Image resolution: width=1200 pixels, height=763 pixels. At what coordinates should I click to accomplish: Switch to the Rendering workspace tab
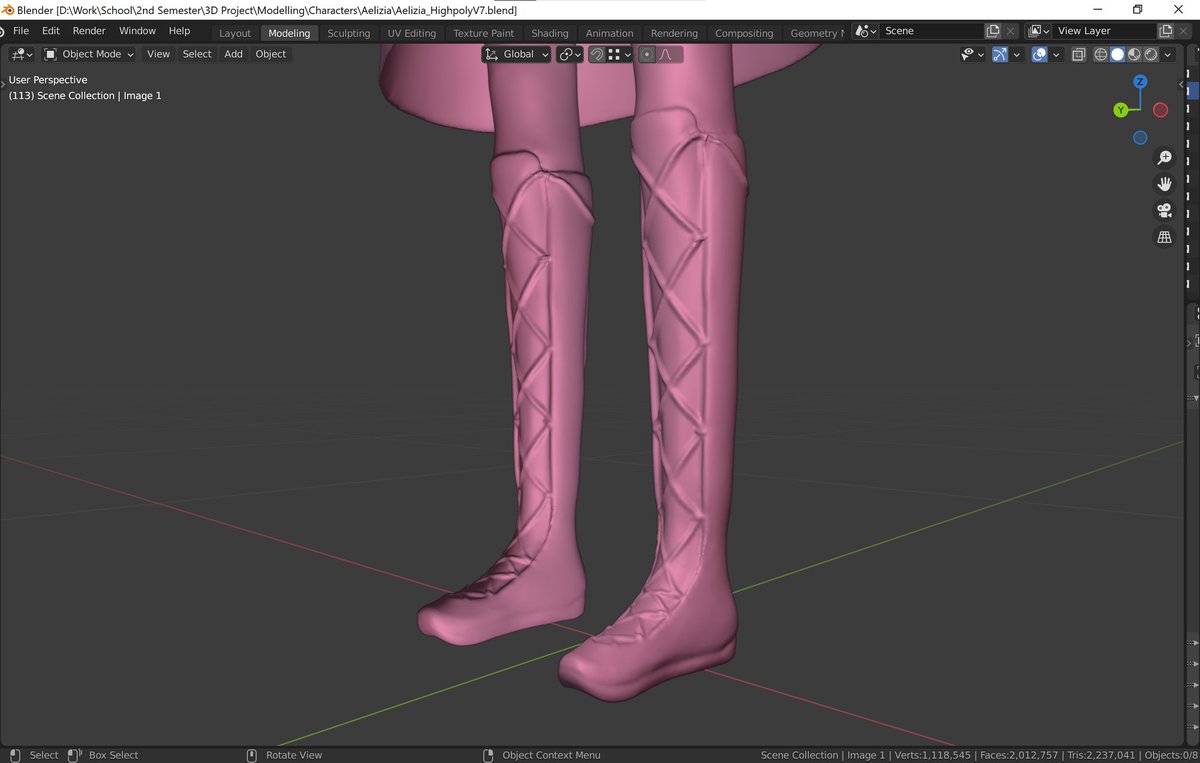pos(674,33)
